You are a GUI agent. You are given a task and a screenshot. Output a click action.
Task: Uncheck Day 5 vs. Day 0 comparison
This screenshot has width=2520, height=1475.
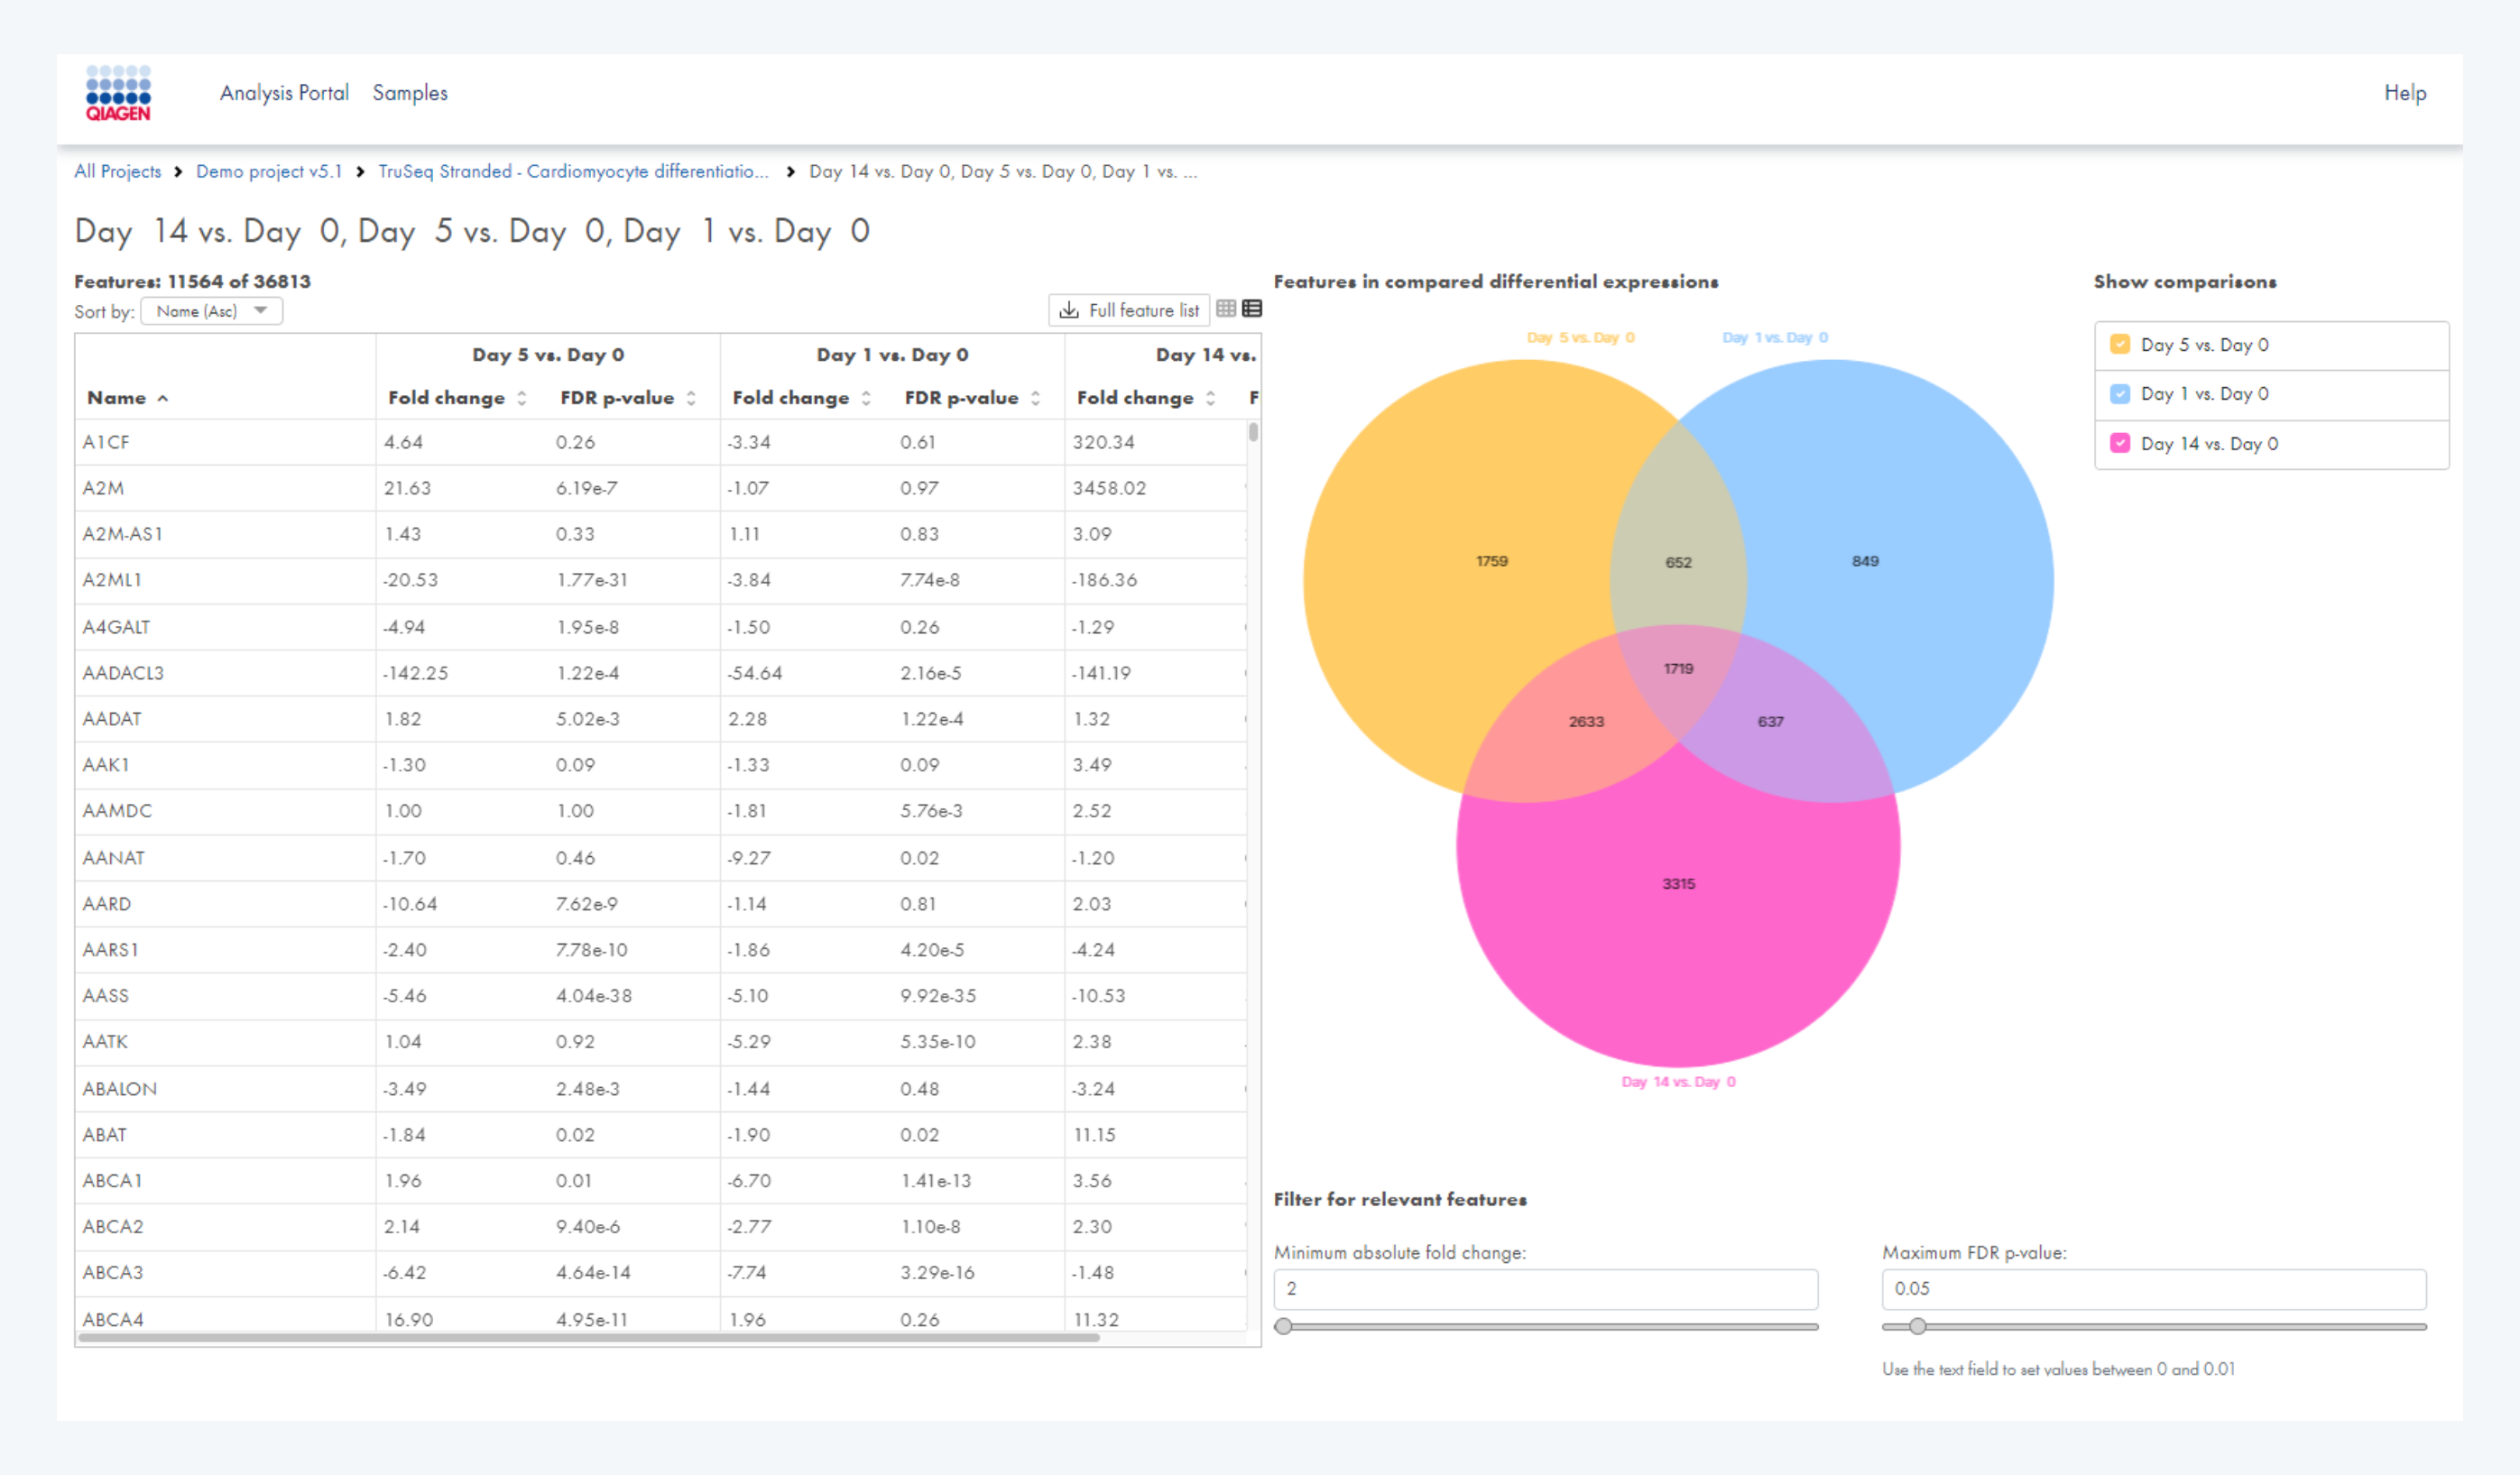(2120, 344)
